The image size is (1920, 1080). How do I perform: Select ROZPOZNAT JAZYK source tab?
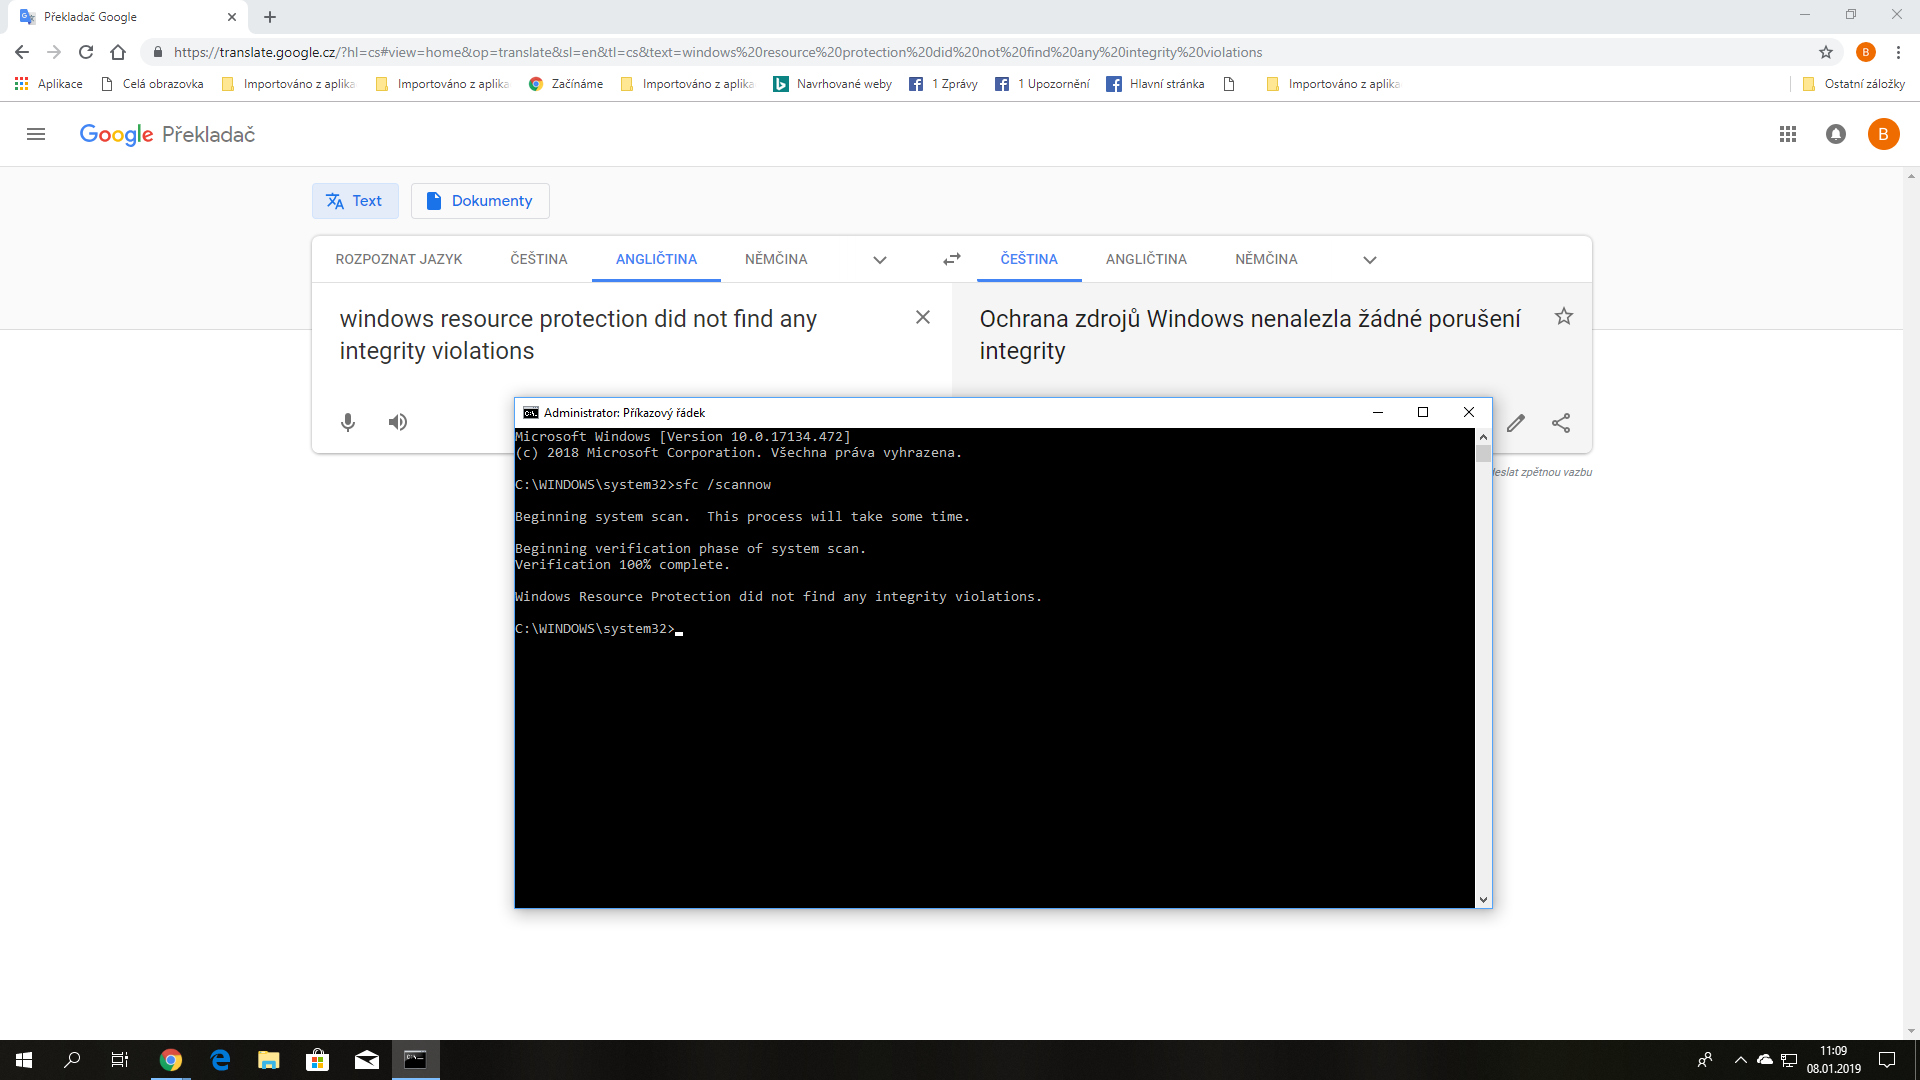tap(399, 259)
